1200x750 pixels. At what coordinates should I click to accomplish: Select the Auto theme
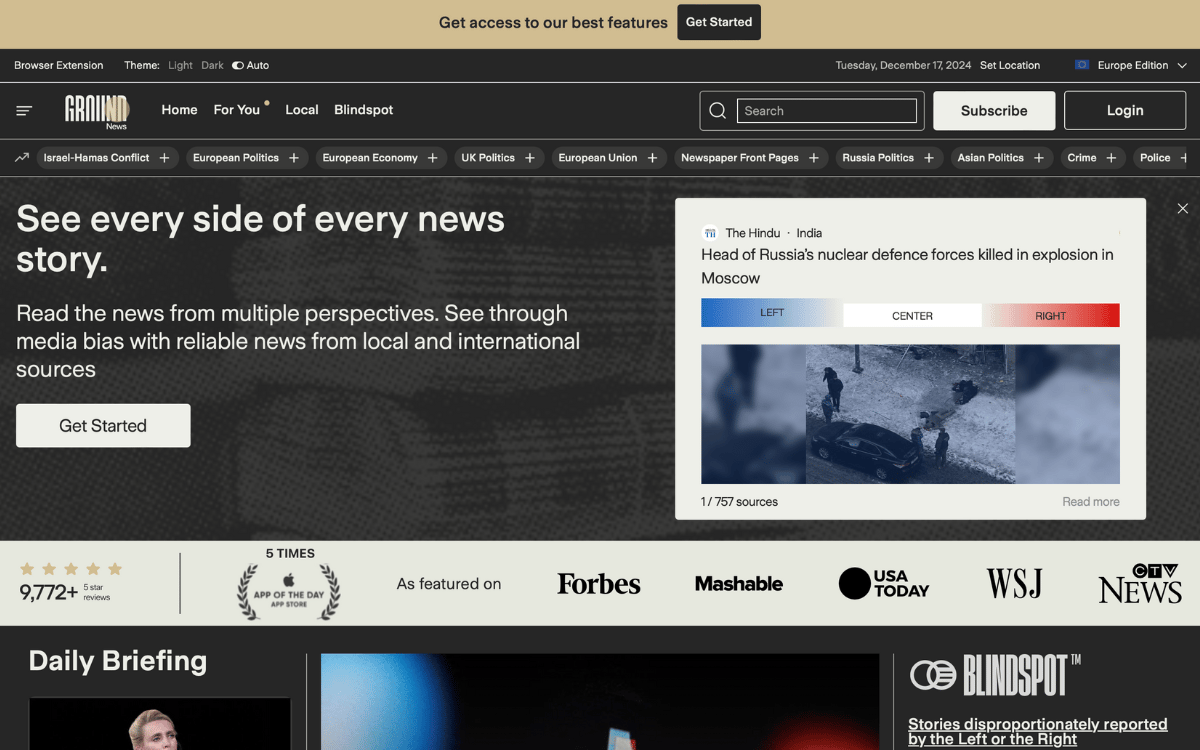point(250,65)
